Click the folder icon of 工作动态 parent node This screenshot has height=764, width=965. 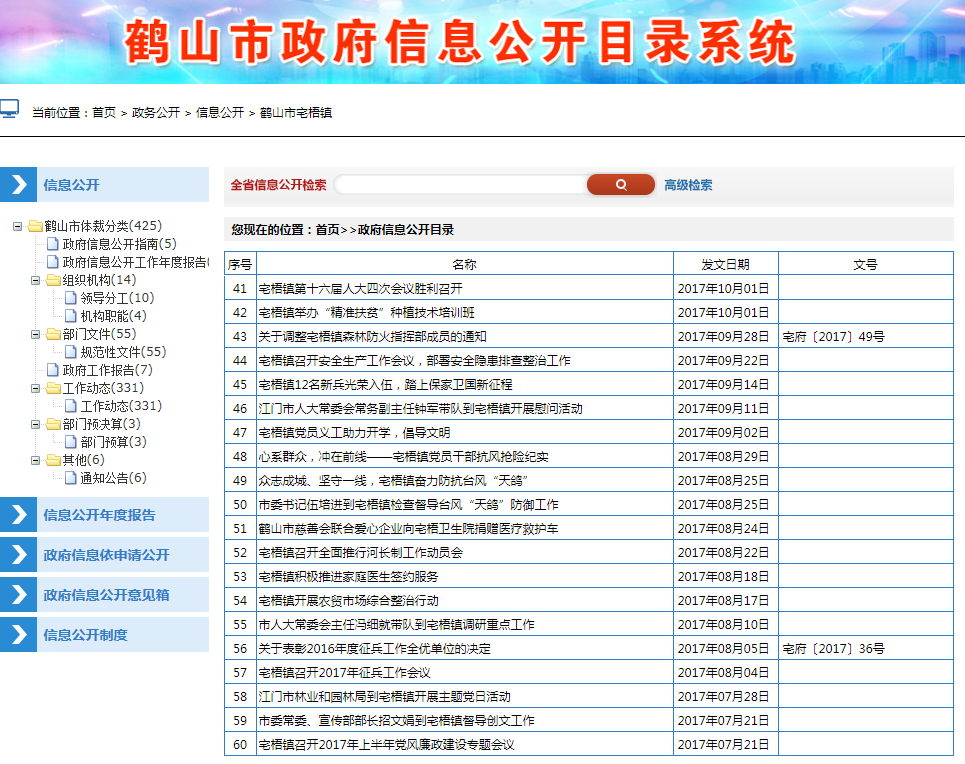click(x=53, y=388)
